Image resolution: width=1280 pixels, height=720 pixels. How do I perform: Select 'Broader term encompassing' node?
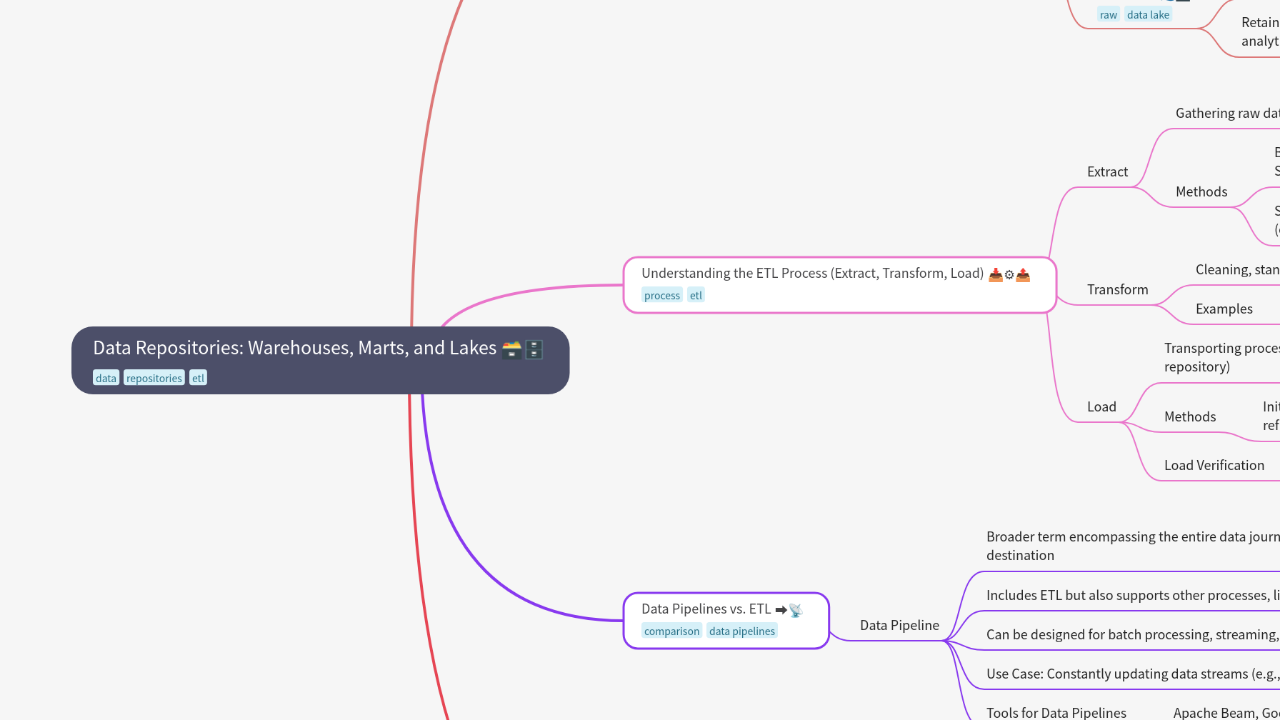tap(1132, 546)
